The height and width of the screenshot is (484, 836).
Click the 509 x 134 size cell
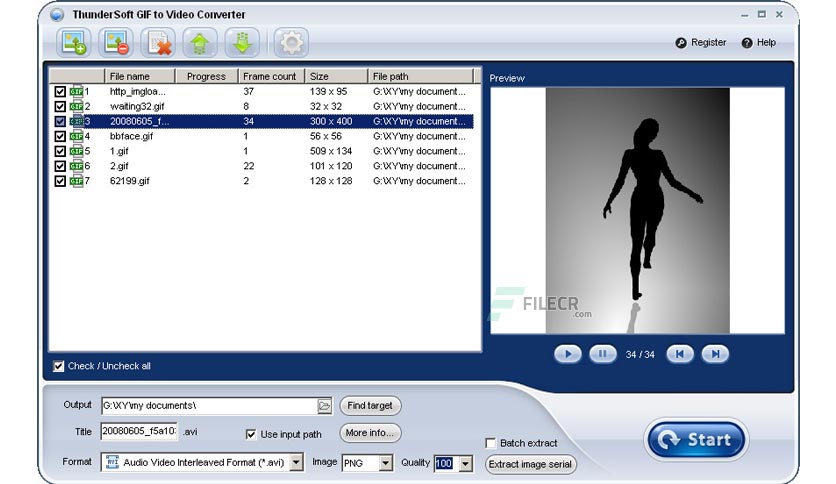(331, 151)
